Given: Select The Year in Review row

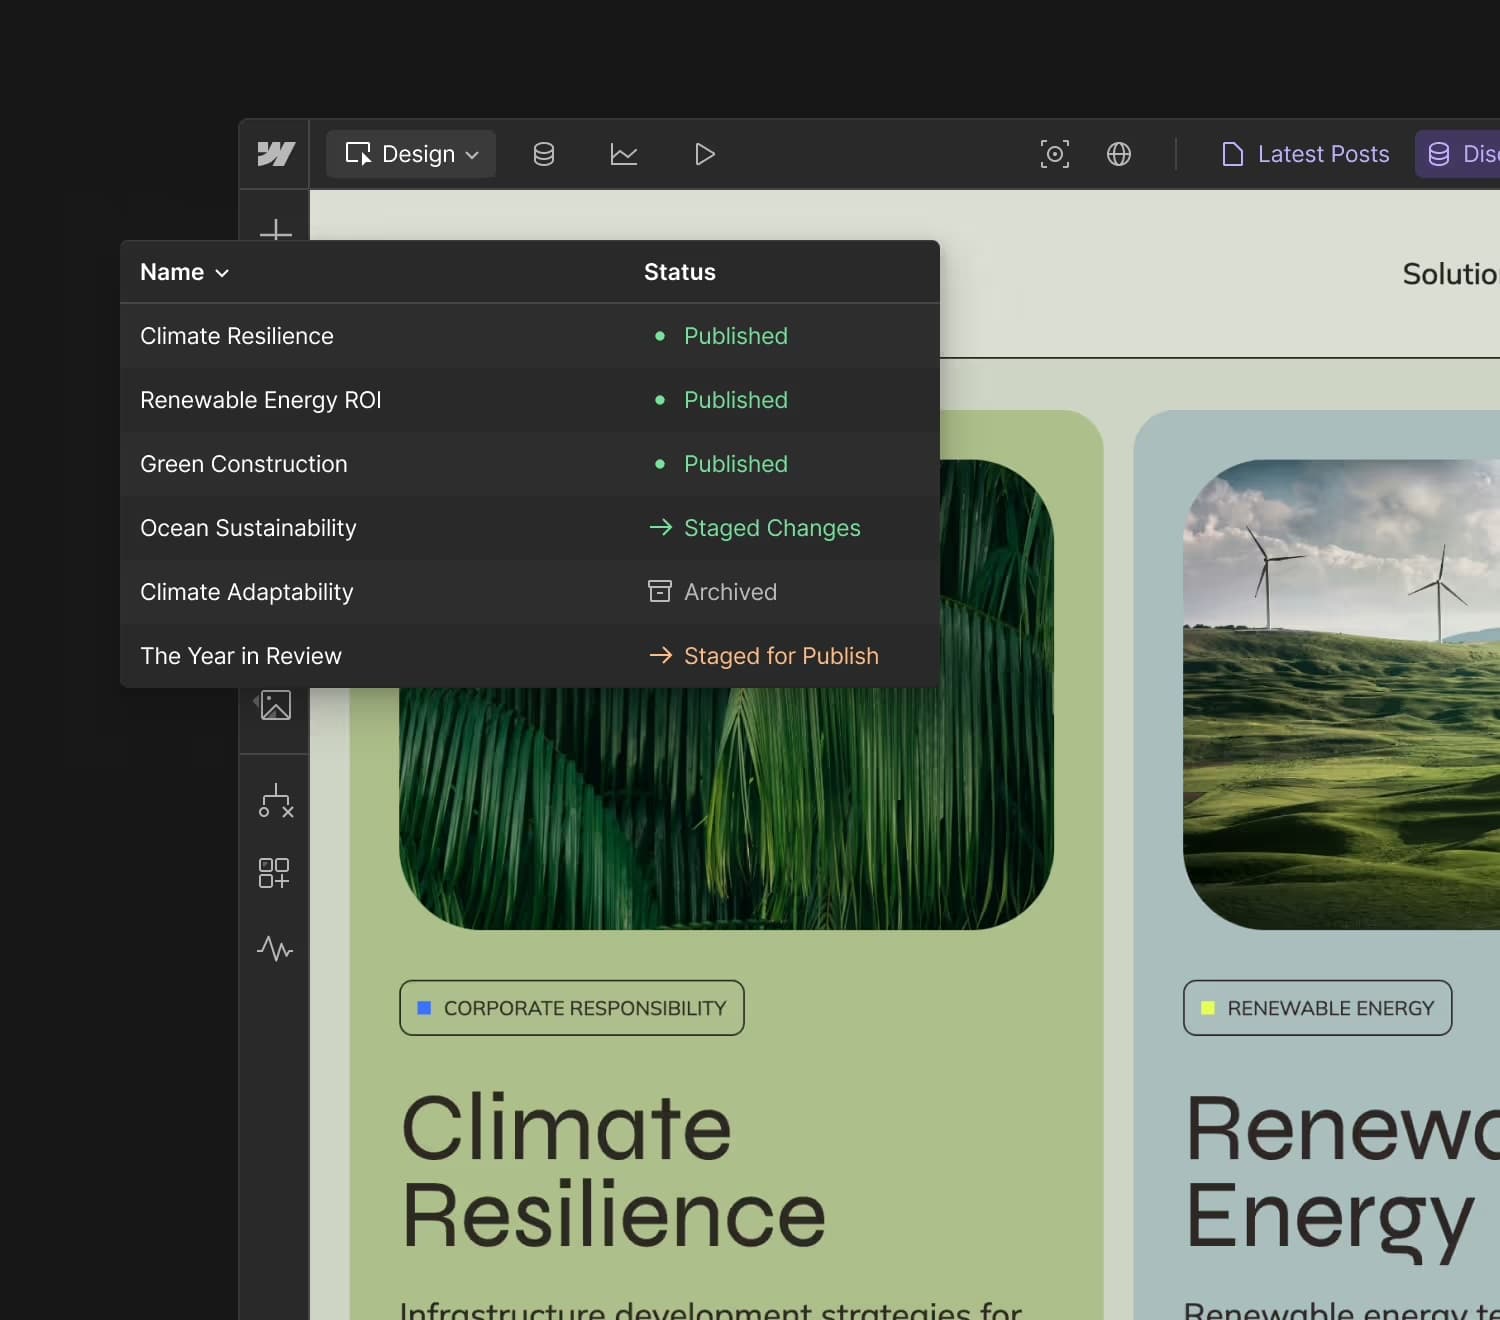Looking at the screenshot, I should (x=530, y=656).
